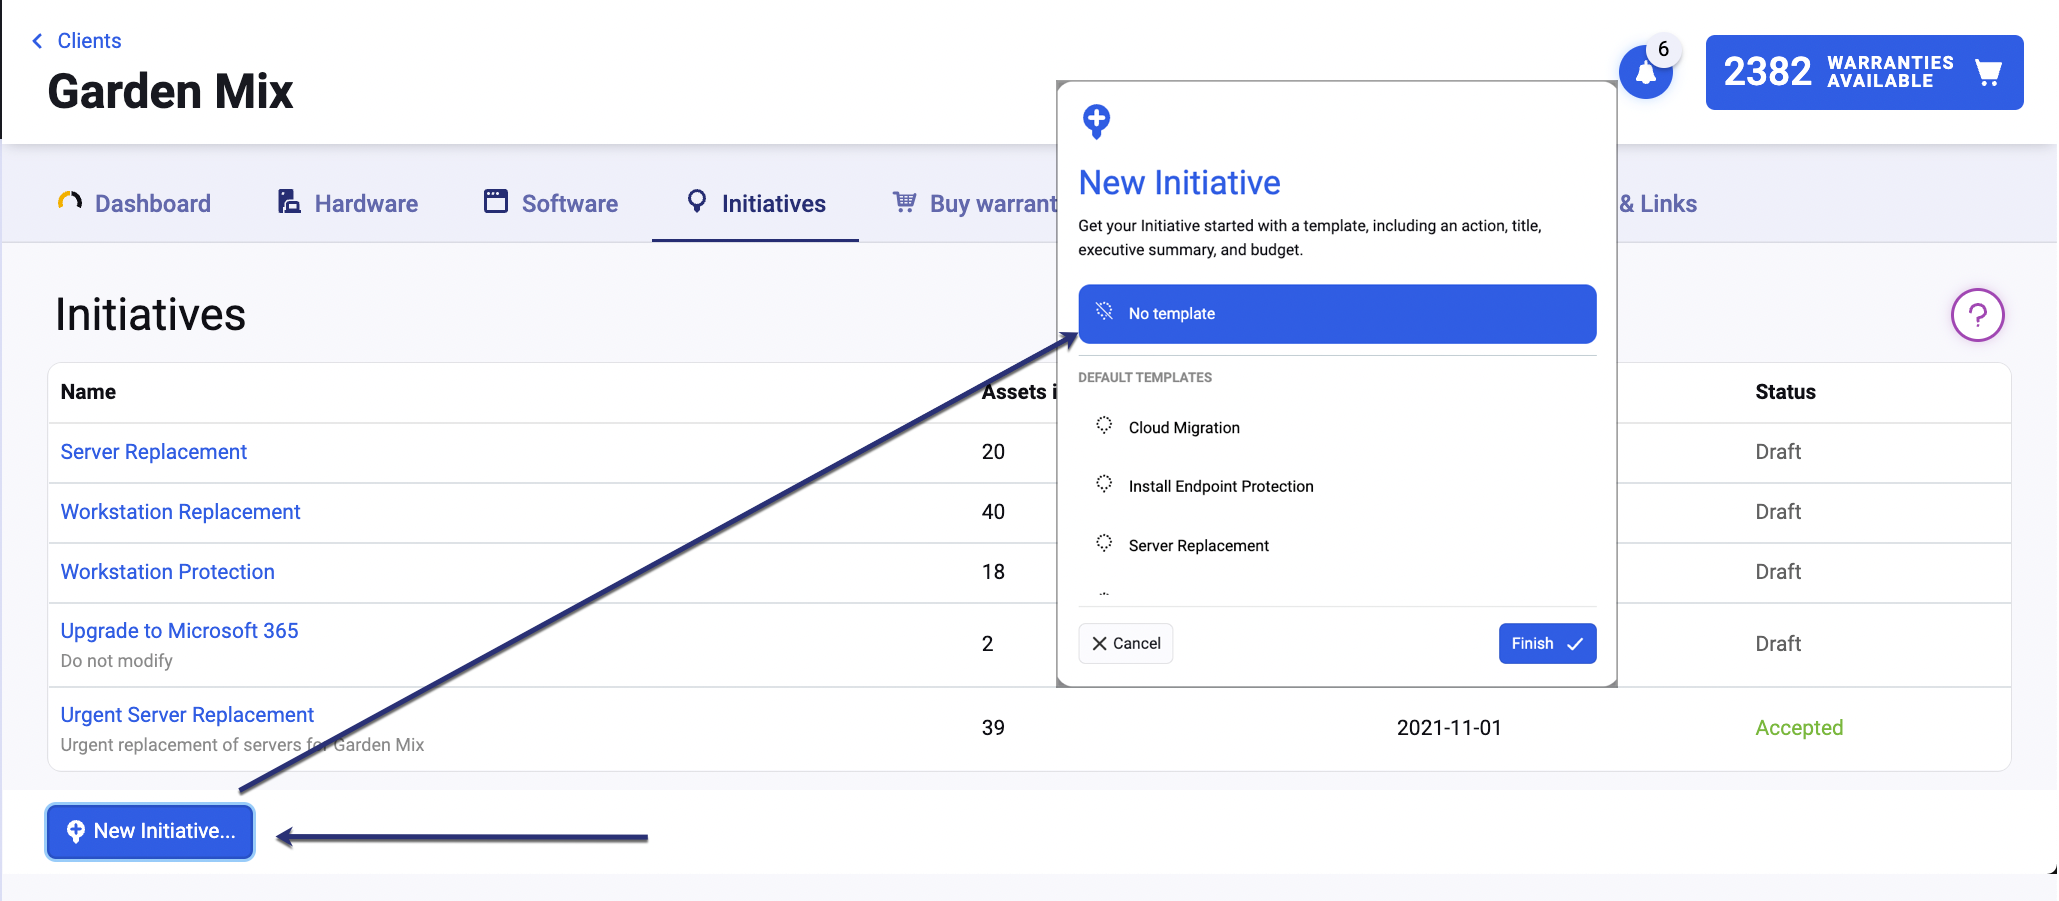Click the 2382 Warranties Available button

pos(1864,72)
